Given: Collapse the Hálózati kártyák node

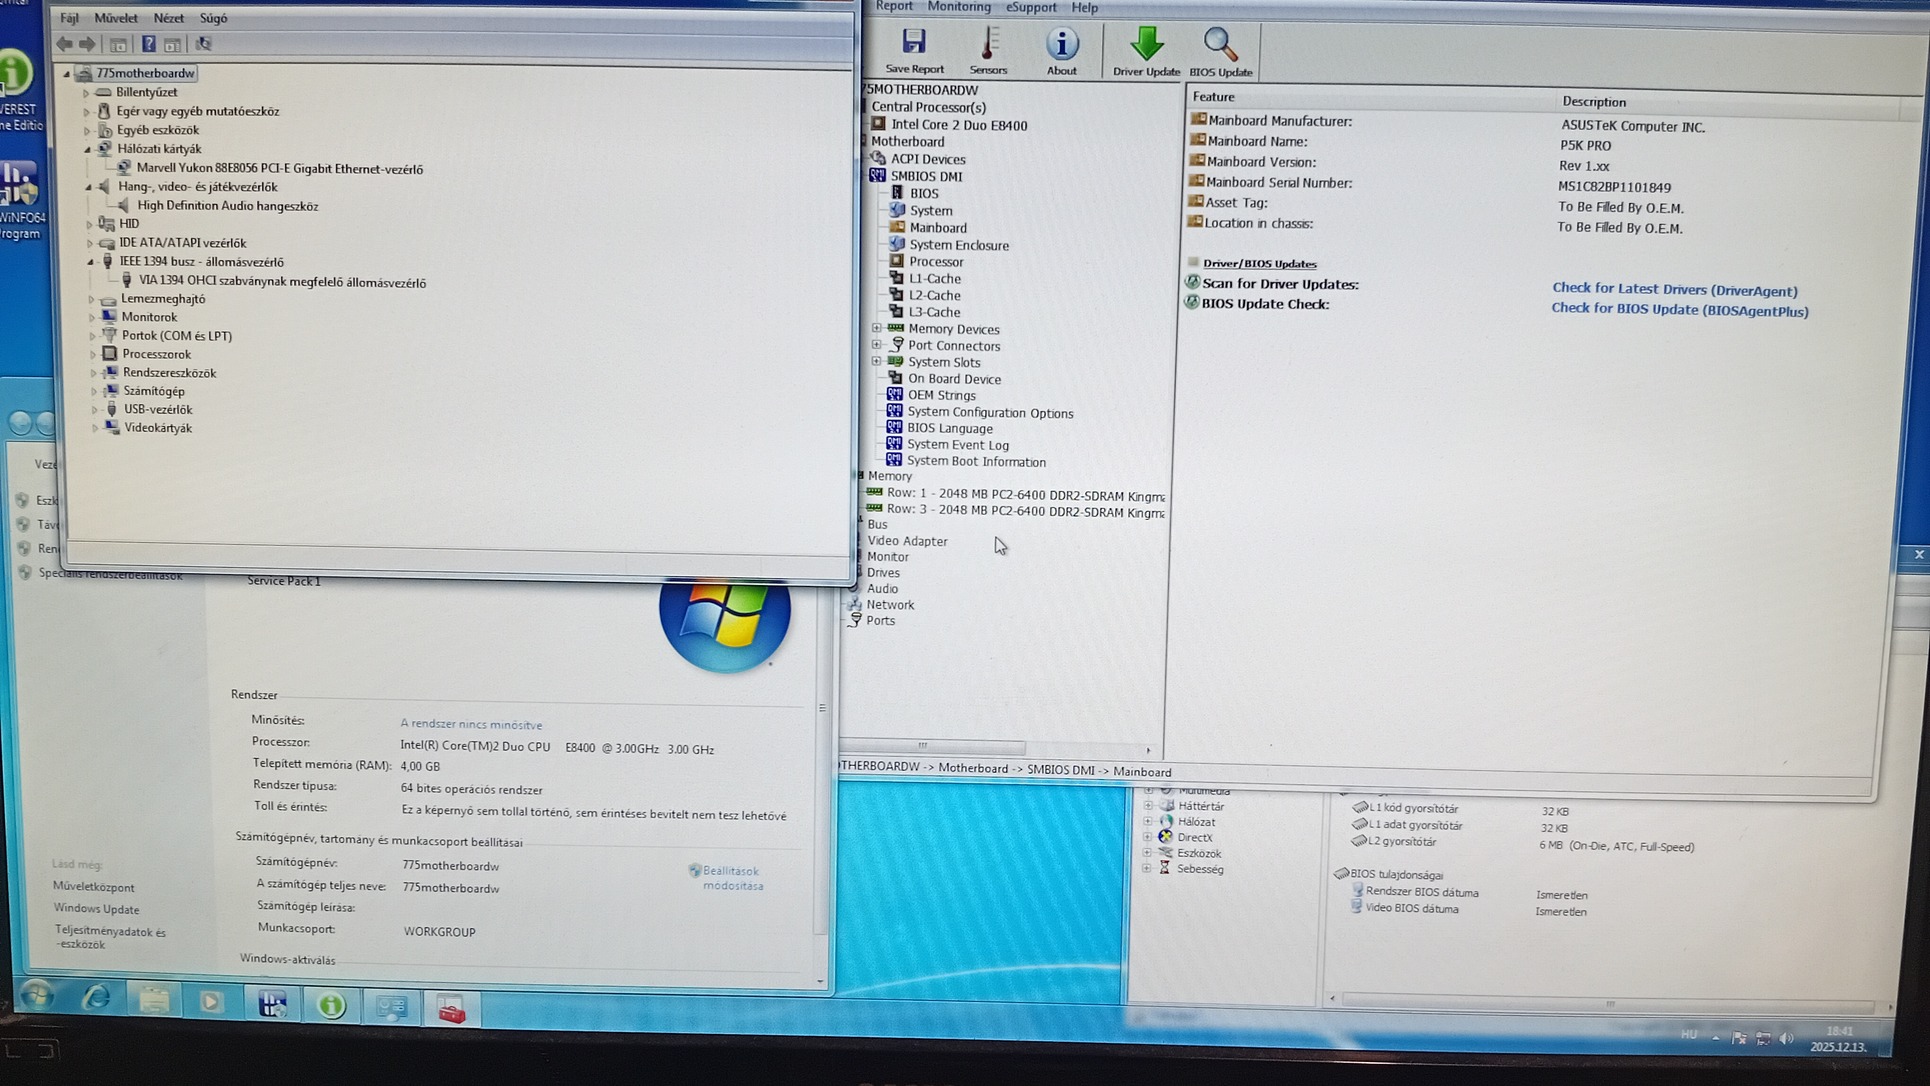Looking at the screenshot, I should pyautogui.click(x=88, y=149).
